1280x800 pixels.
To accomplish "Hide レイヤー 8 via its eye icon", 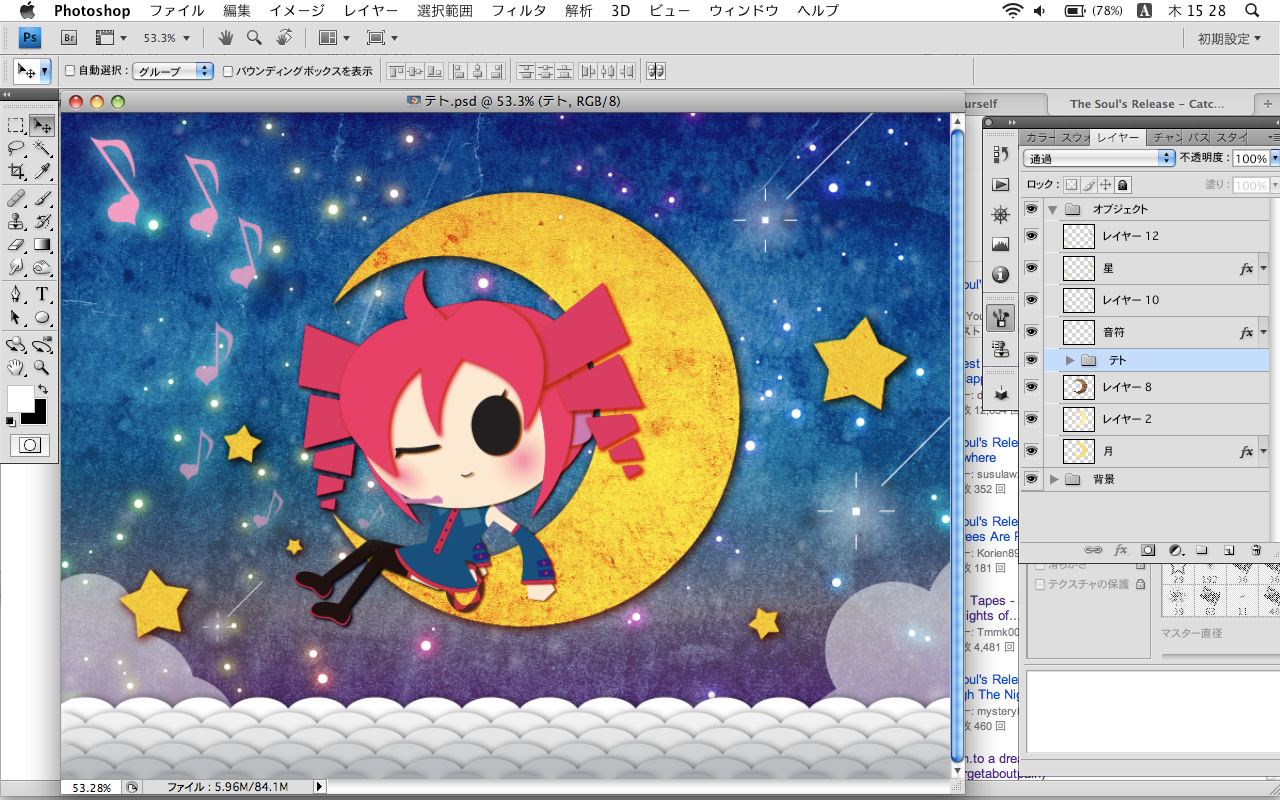I will (x=1031, y=387).
